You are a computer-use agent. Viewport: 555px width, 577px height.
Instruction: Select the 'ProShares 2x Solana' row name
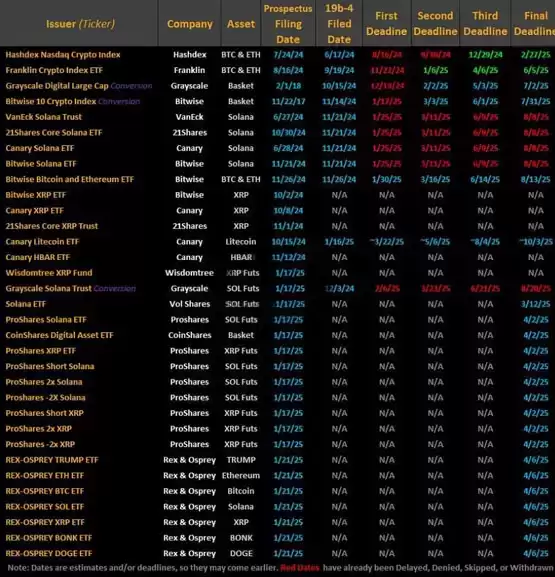tap(44, 382)
